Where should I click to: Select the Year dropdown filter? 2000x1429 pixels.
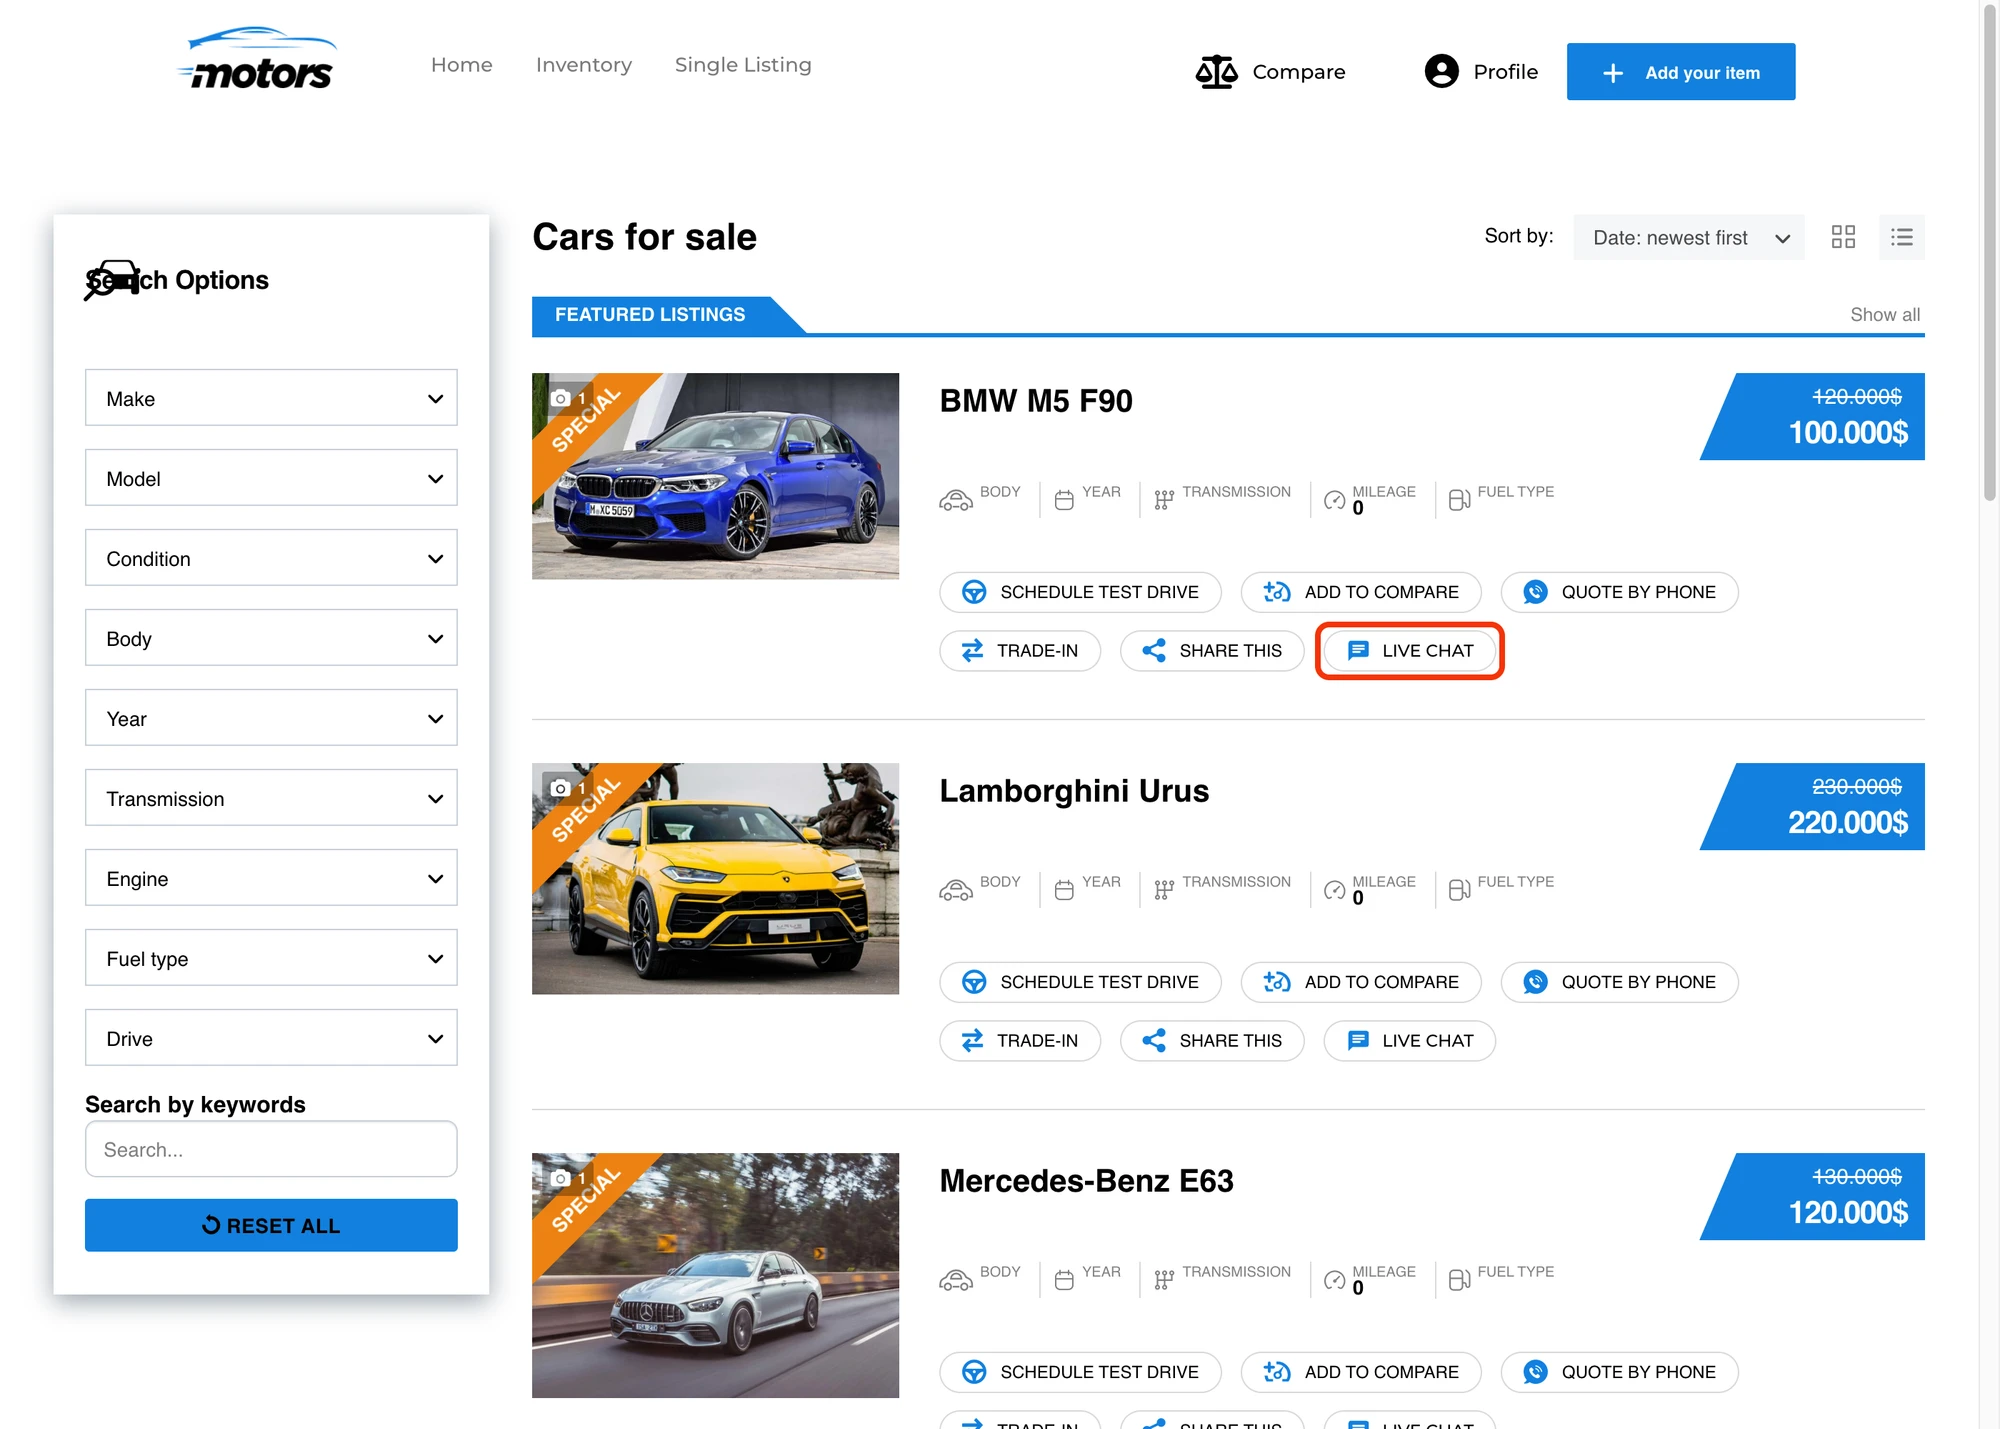pos(271,718)
